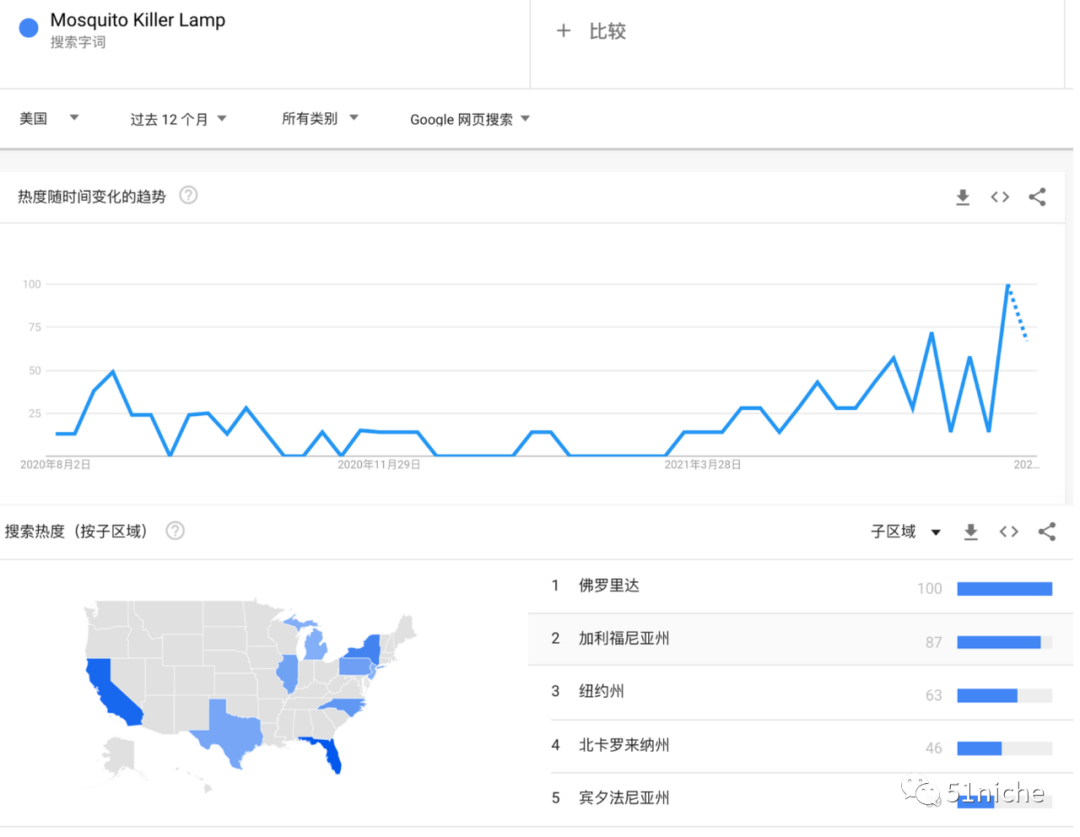Click the blue Mosquito Killer Lamp color dot
The image size is (1080, 837).
(x=29, y=28)
